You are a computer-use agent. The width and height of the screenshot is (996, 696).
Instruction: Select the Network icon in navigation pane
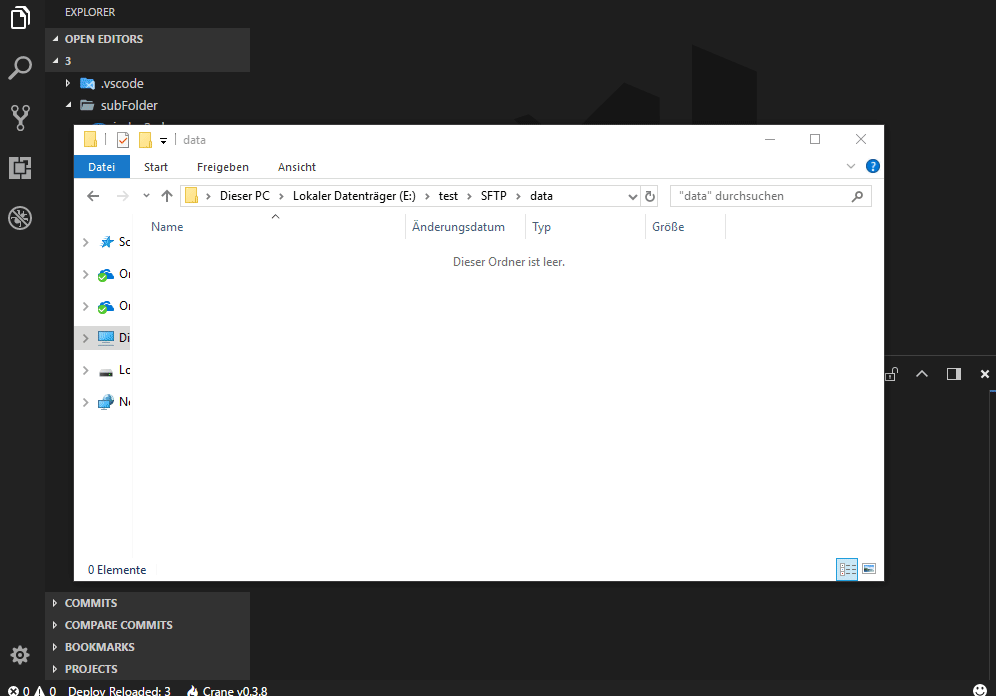point(105,402)
